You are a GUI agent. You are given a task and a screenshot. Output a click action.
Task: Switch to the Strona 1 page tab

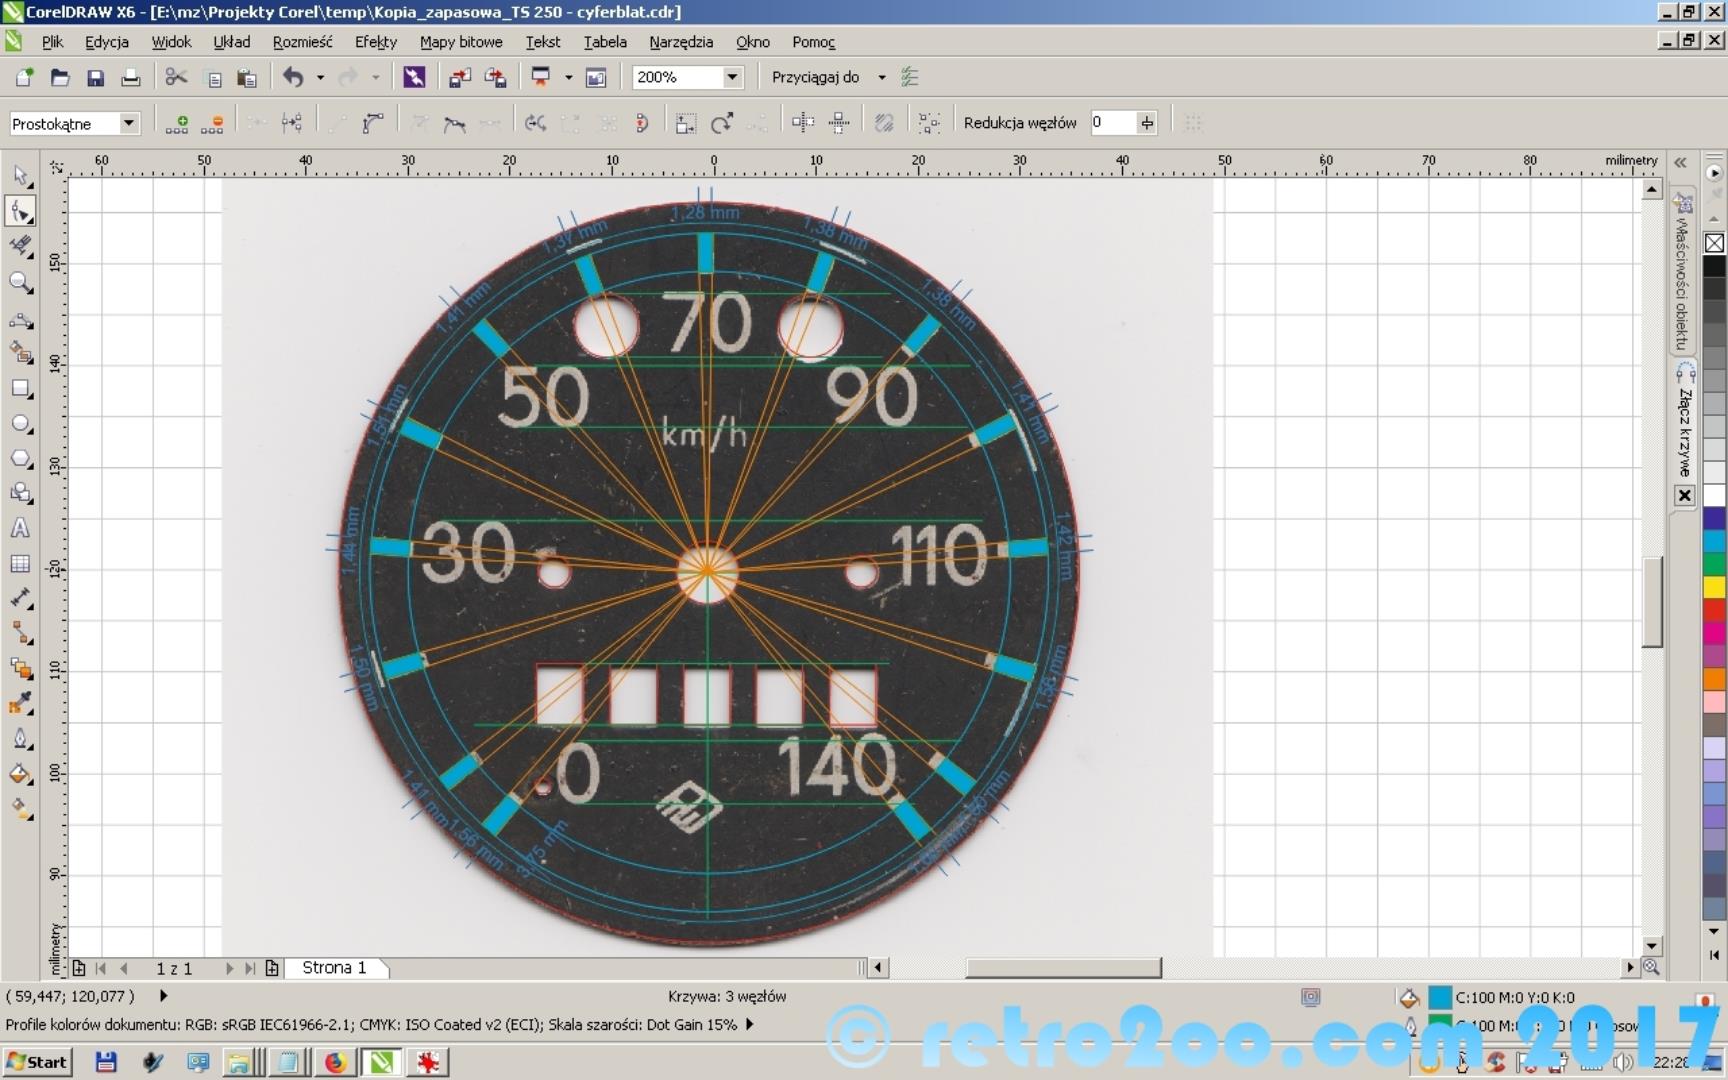[x=334, y=968]
